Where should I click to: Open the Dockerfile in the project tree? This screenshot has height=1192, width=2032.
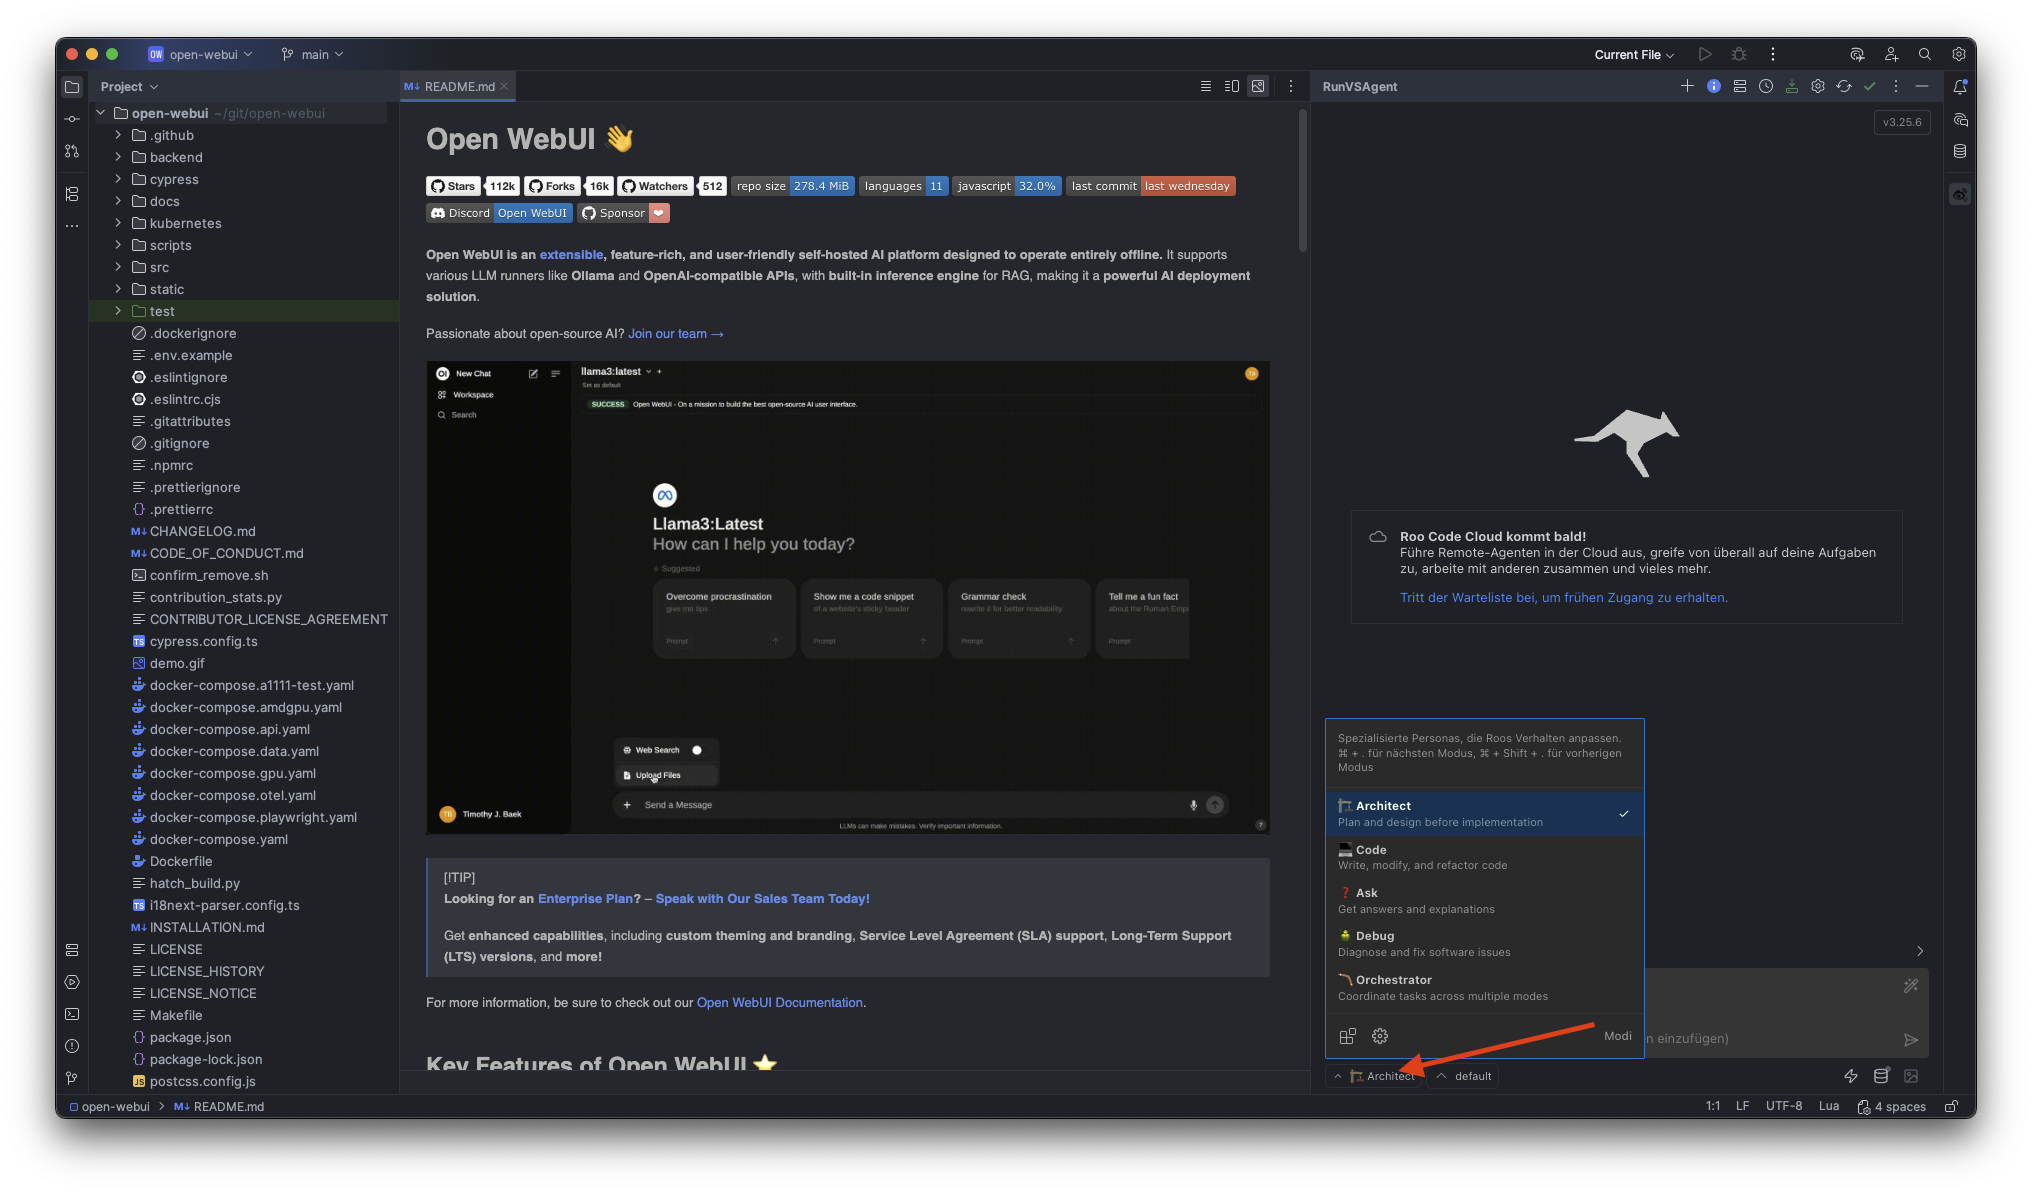180,861
